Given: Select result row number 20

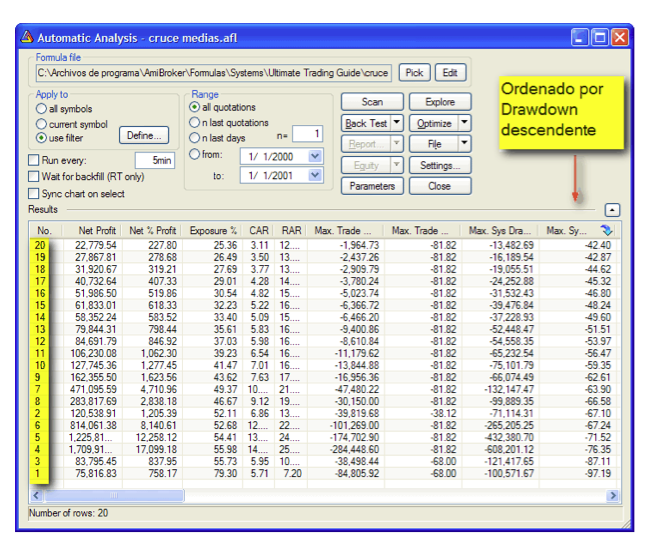Looking at the screenshot, I should click(x=324, y=245).
